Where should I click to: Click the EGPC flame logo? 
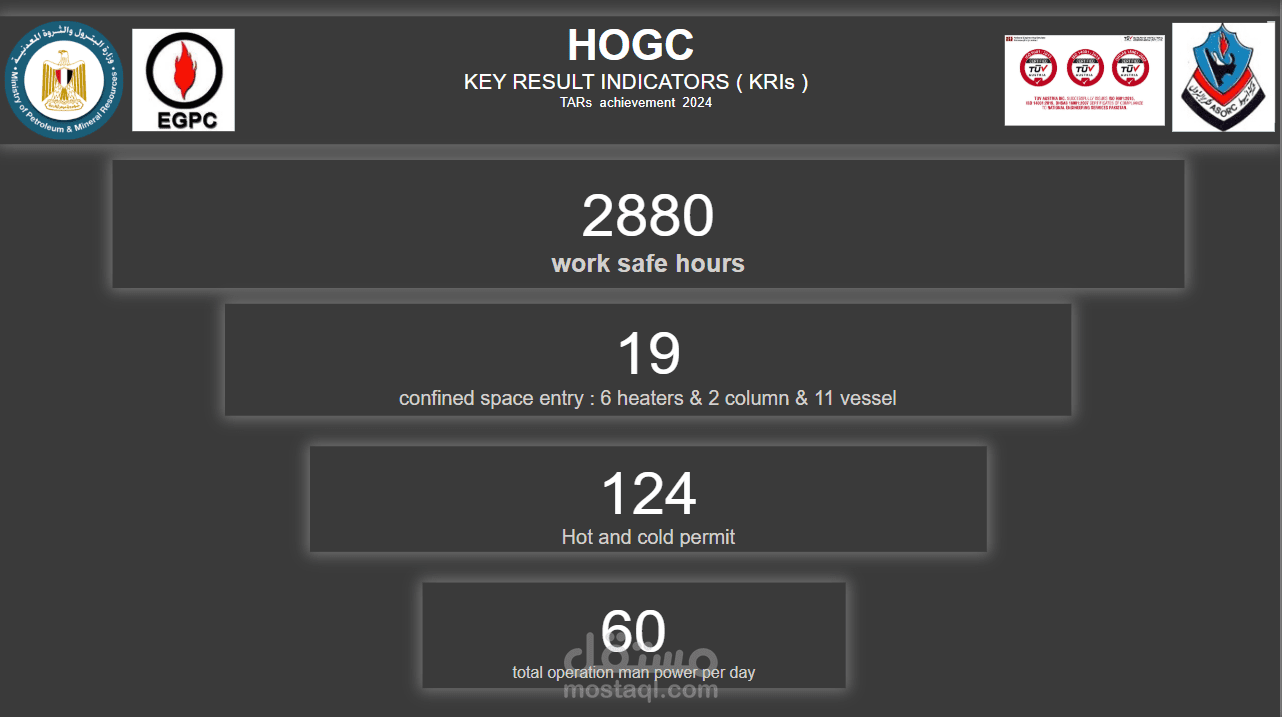pos(183,80)
